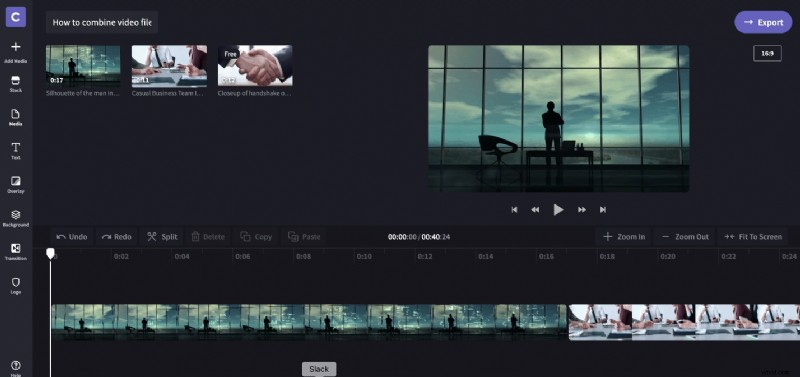Click the Split scissors tool
The image size is (800, 377).
click(162, 237)
